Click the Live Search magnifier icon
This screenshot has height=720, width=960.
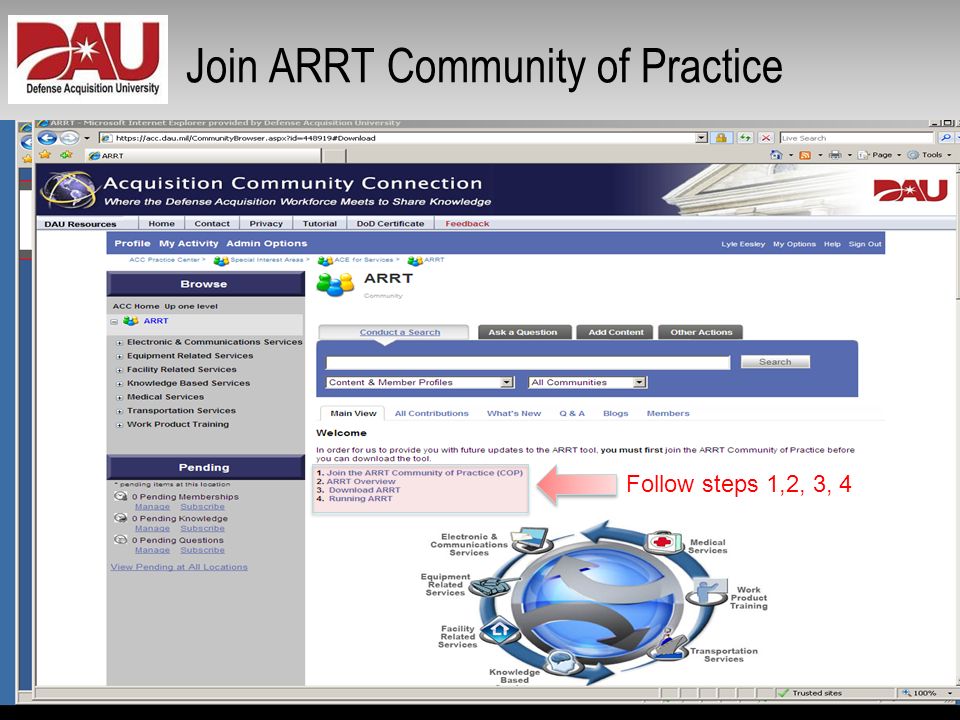946,138
